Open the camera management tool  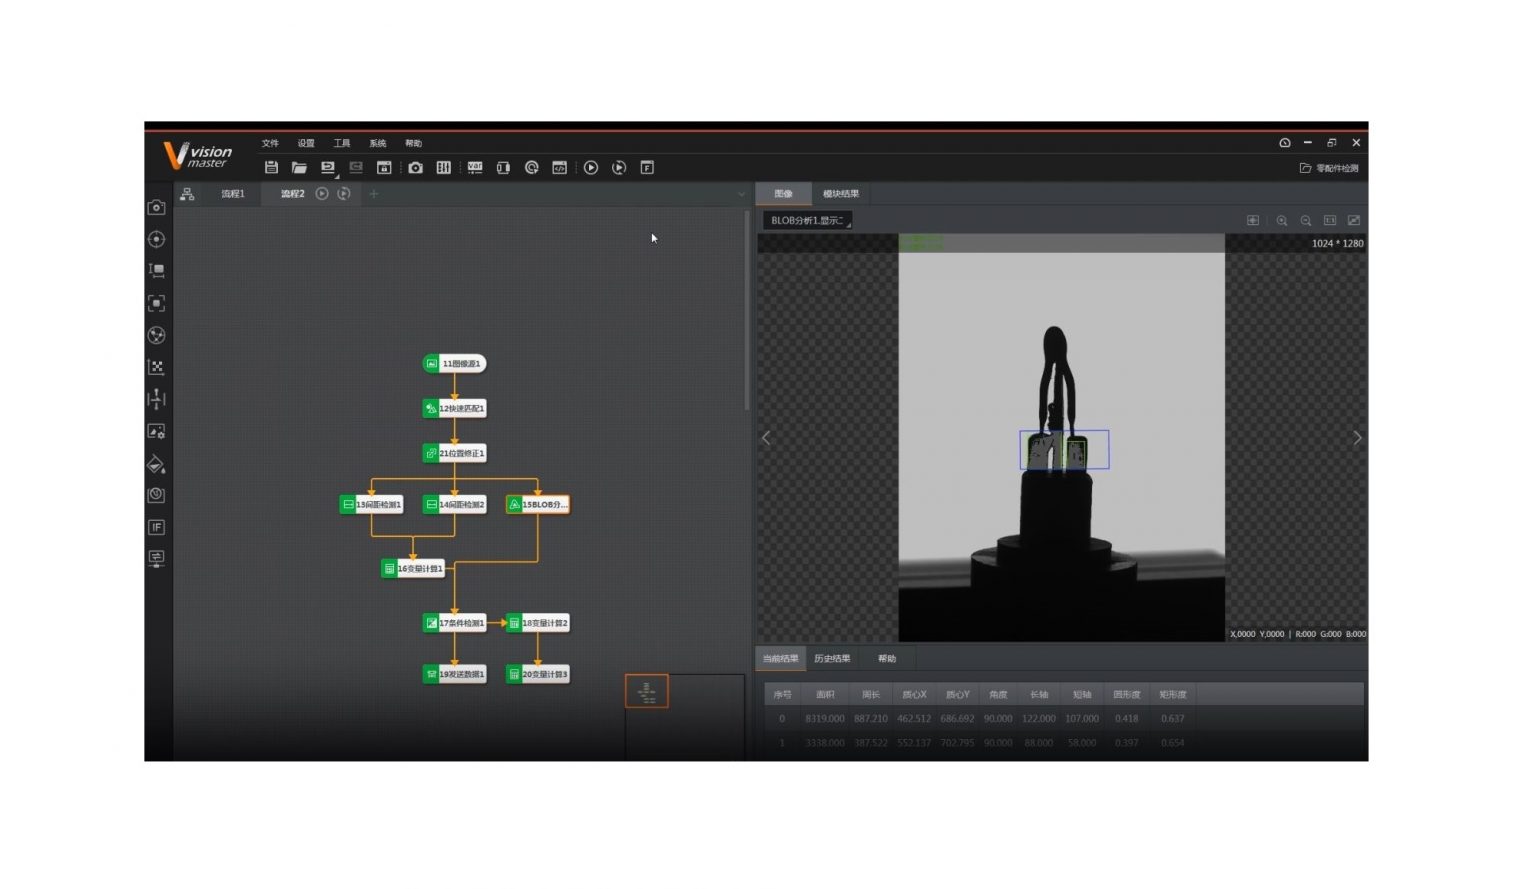(416, 167)
